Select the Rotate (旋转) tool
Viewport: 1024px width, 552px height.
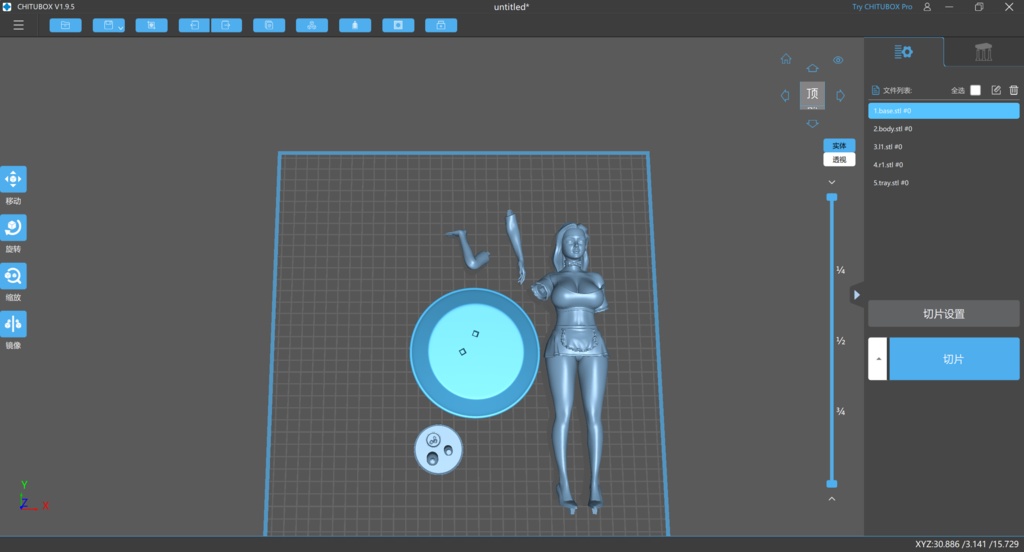pyautogui.click(x=13, y=228)
